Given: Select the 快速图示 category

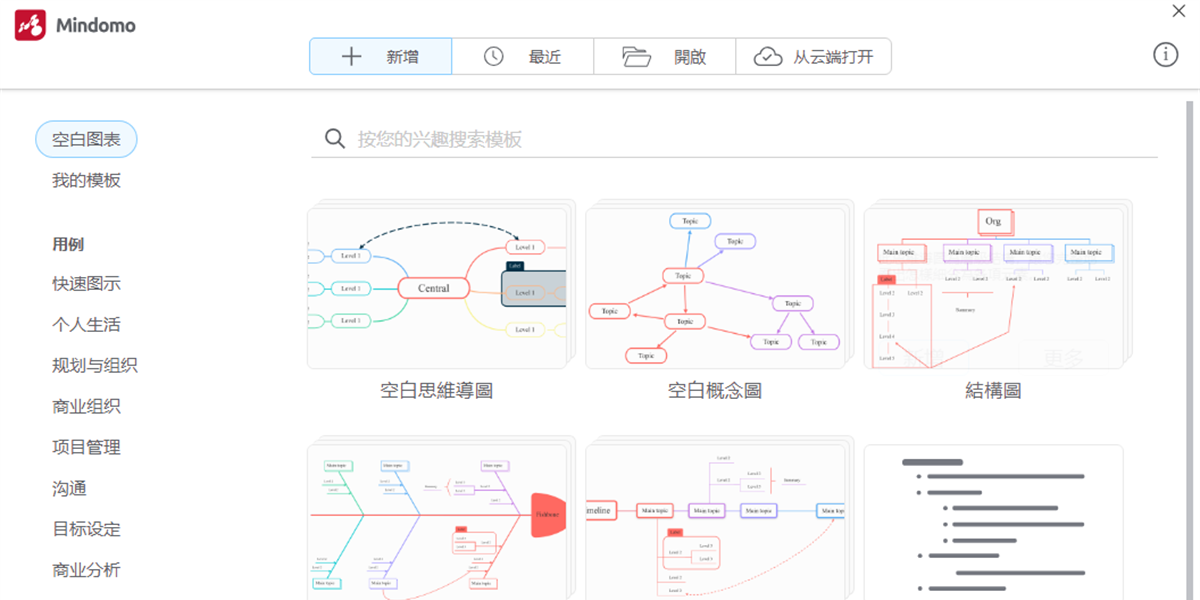Looking at the screenshot, I should point(86,284).
